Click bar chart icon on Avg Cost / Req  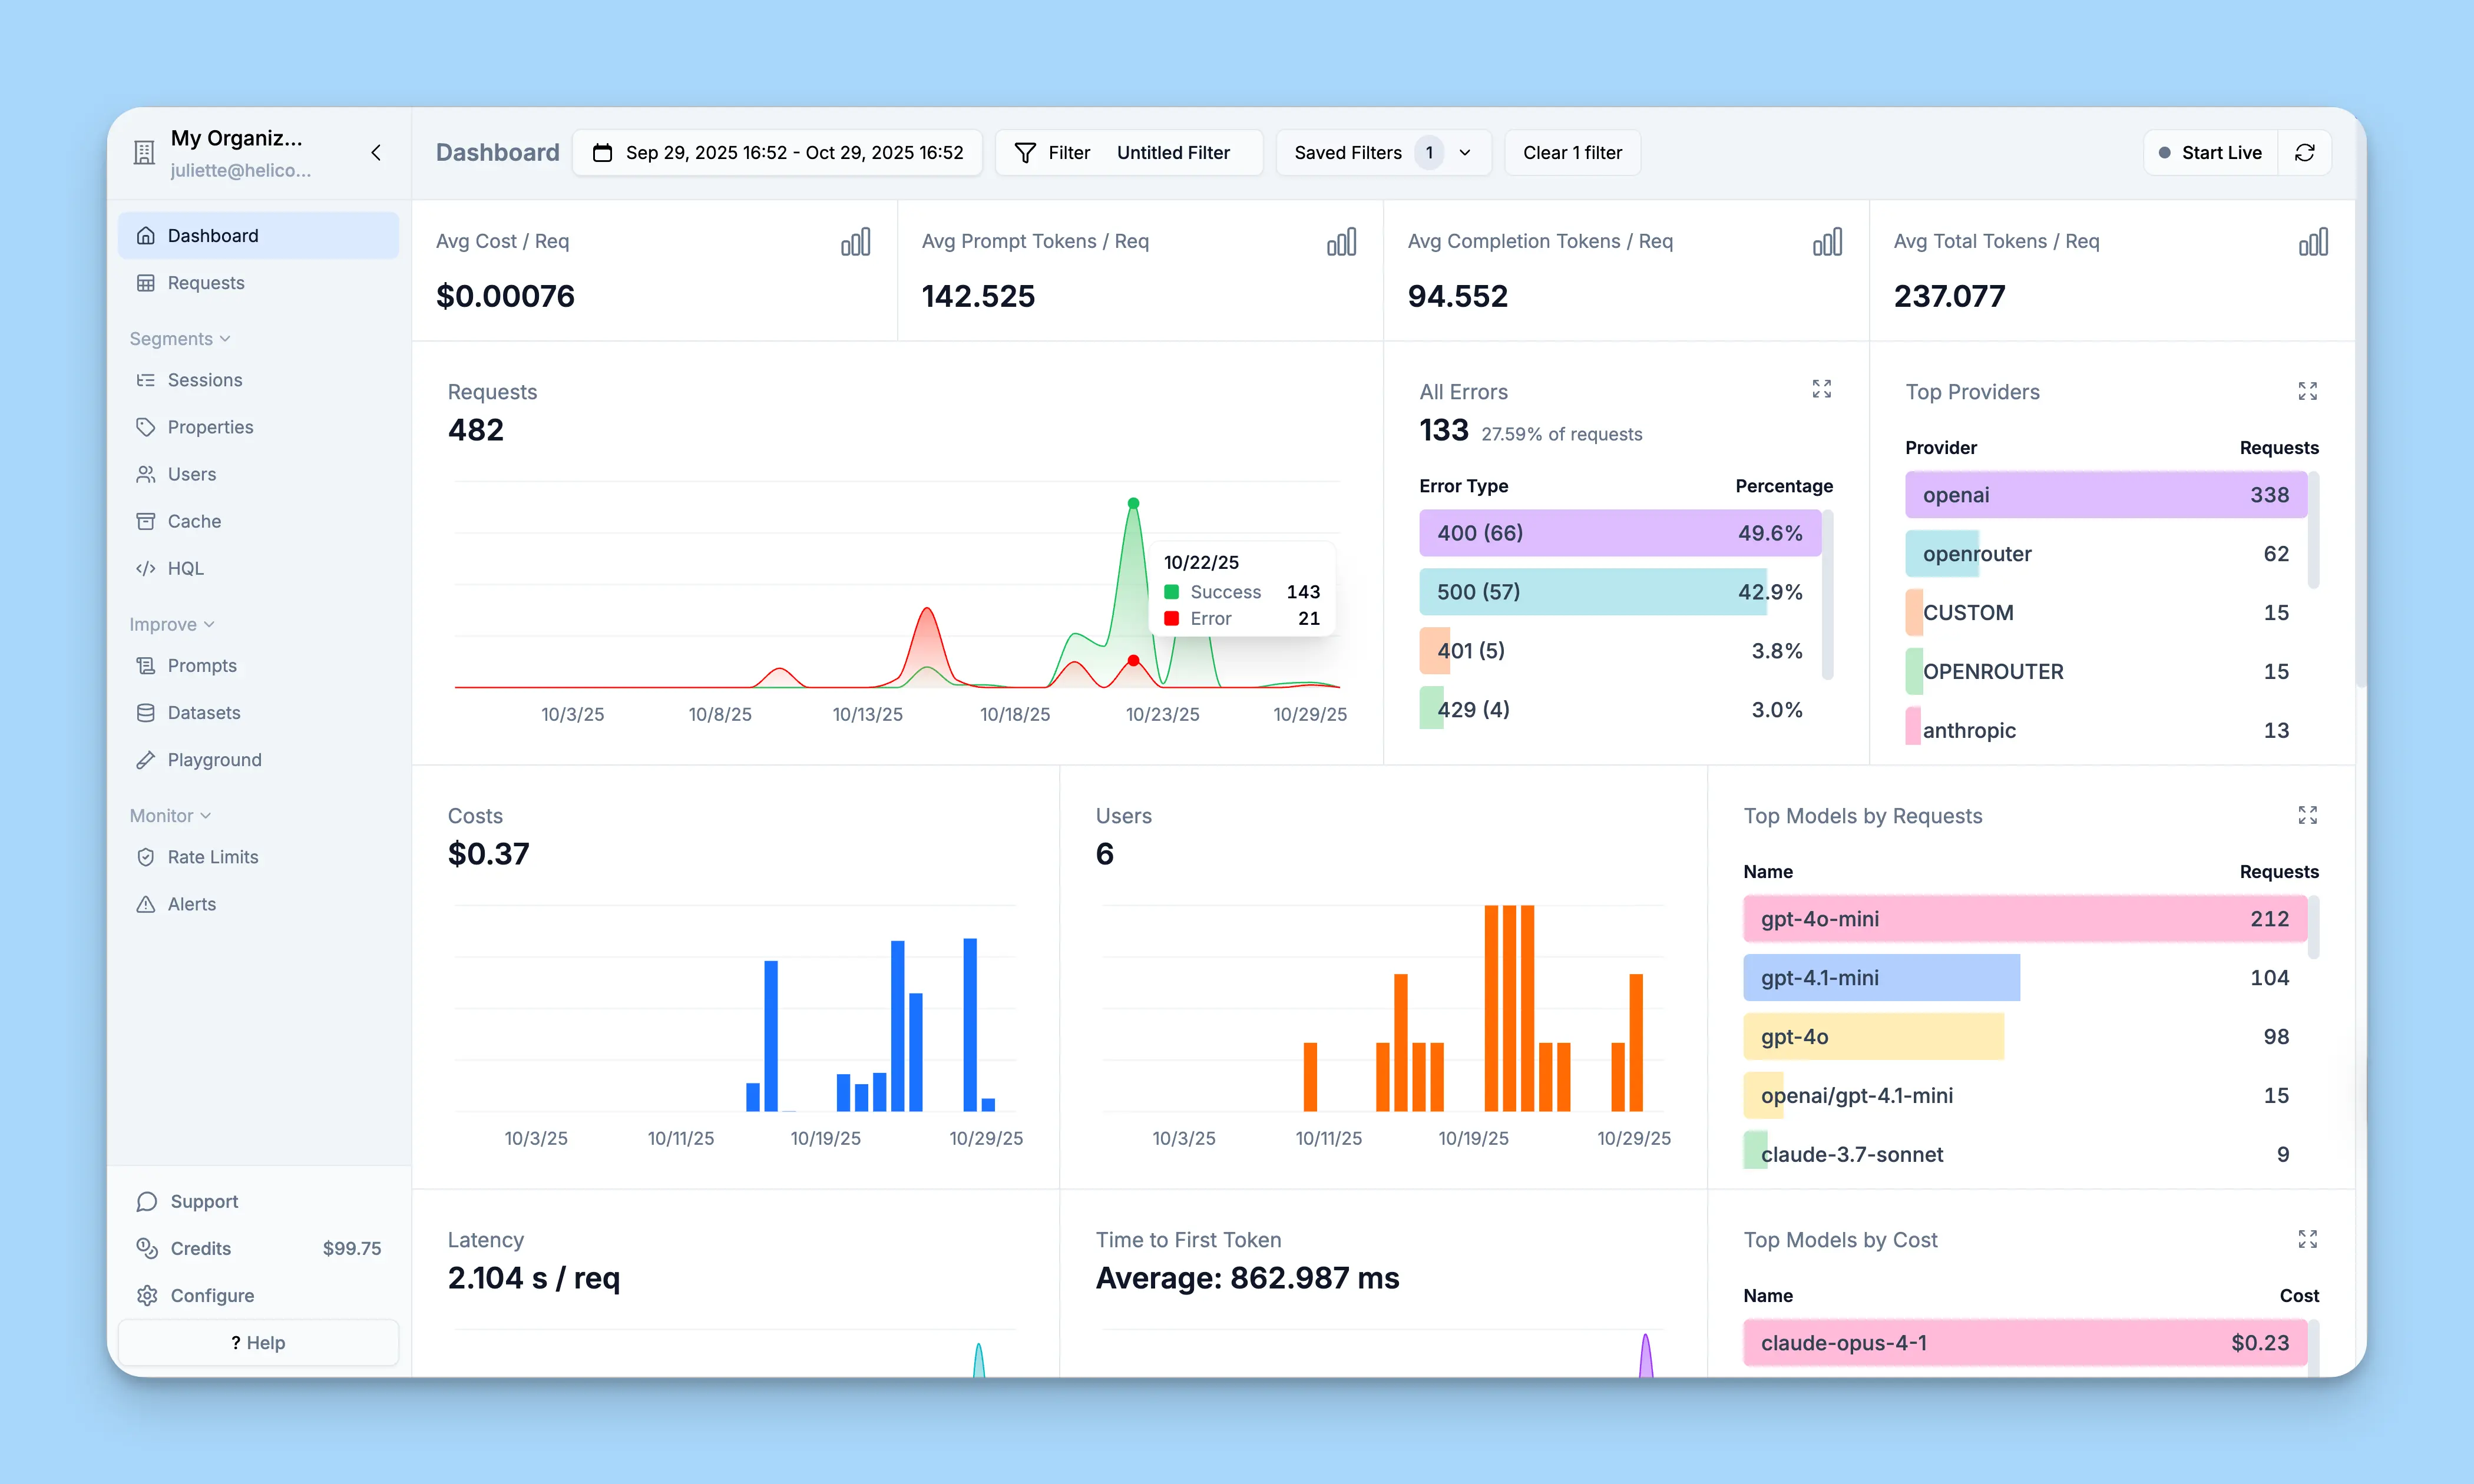pyautogui.click(x=855, y=242)
